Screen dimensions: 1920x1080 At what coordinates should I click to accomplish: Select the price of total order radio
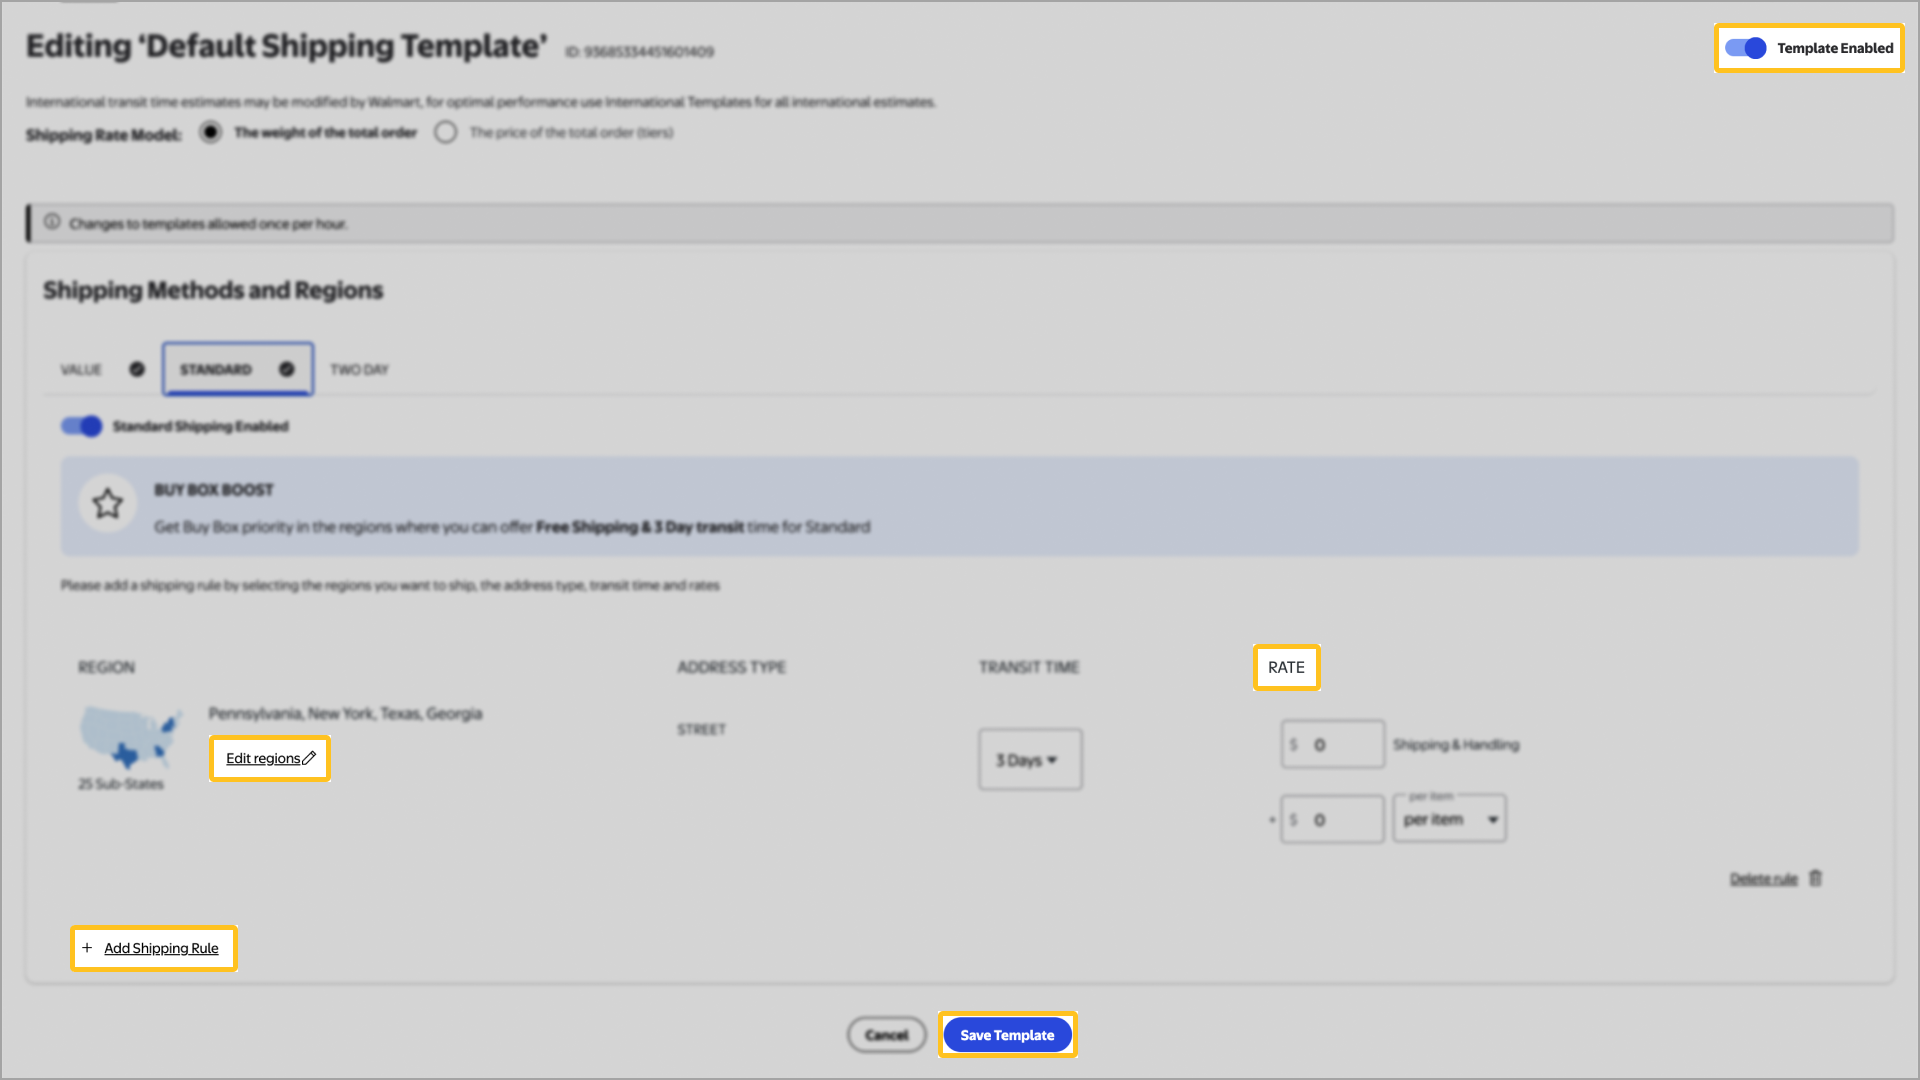pos(446,132)
